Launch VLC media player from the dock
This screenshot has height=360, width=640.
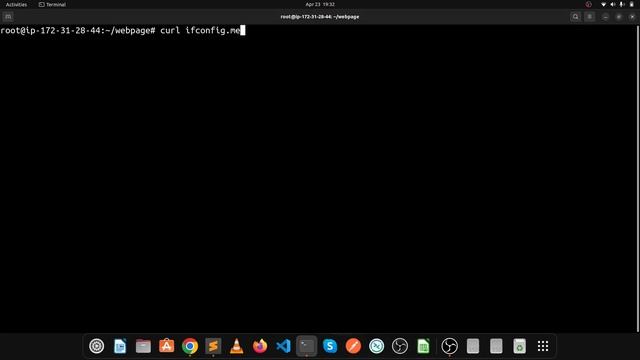[236, 346]
